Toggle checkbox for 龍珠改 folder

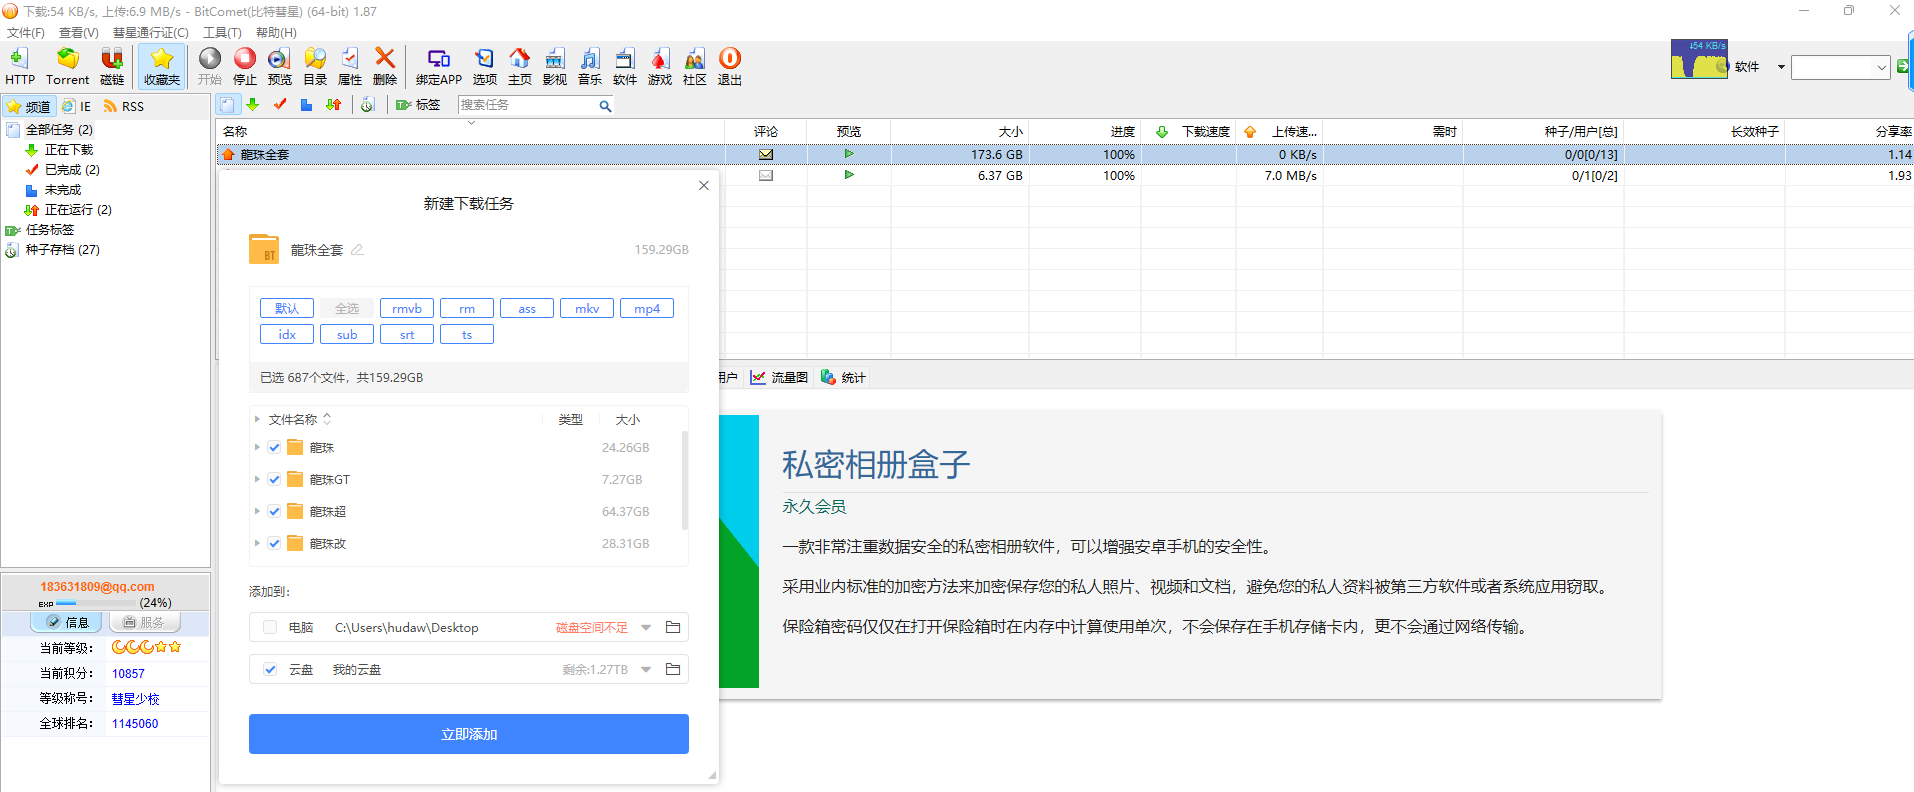coord(274,543)
